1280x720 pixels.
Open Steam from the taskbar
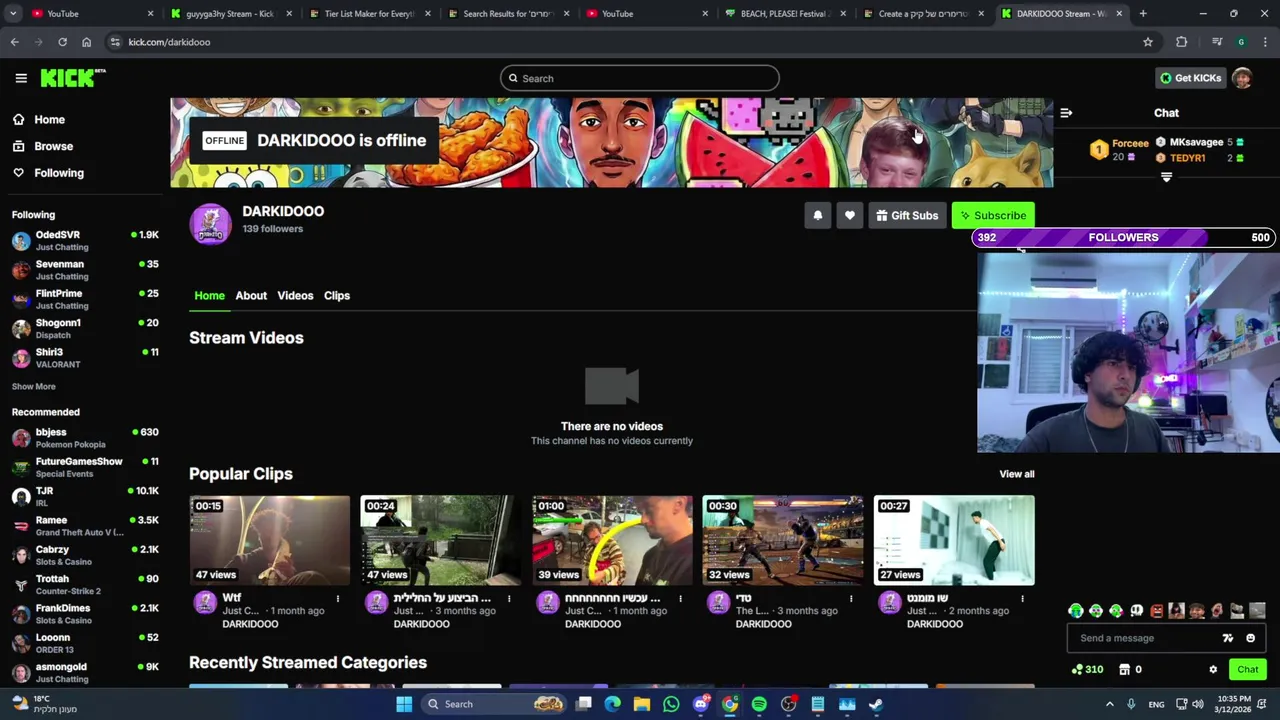[x=876, y=704]
